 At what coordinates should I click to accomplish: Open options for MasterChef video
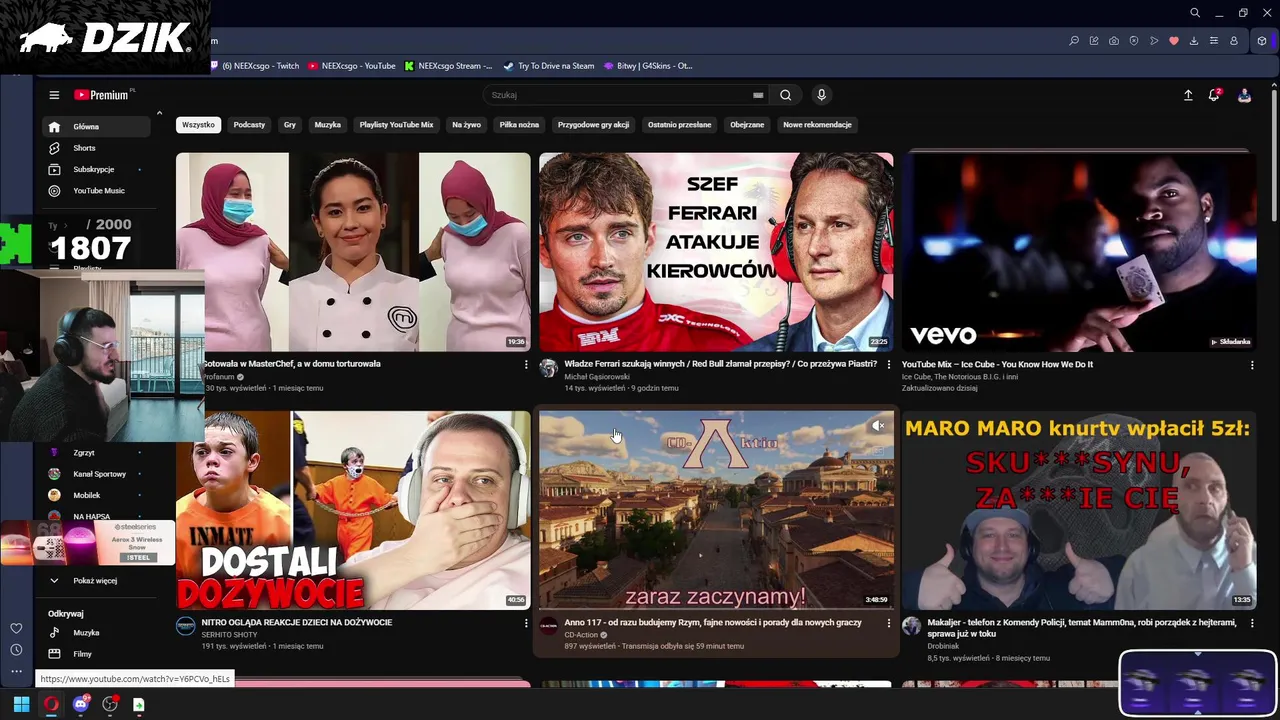tap(526, 365)
